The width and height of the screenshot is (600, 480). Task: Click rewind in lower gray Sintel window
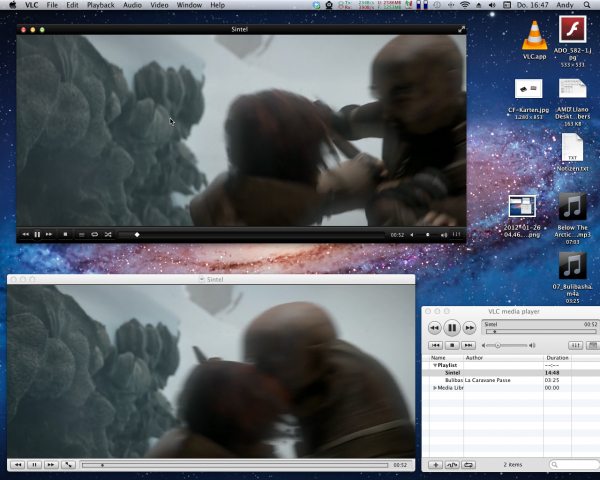[x=18, y=465]
